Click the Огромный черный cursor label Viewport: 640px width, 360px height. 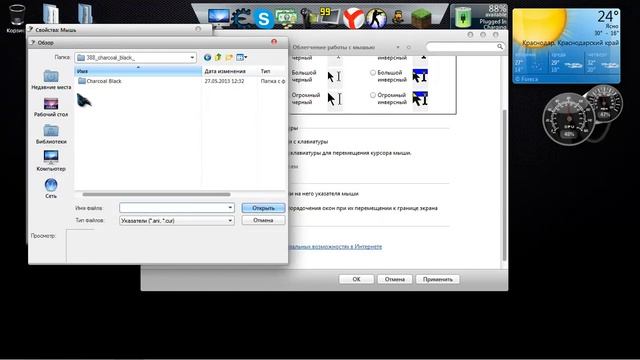click(x=306, y=99)
